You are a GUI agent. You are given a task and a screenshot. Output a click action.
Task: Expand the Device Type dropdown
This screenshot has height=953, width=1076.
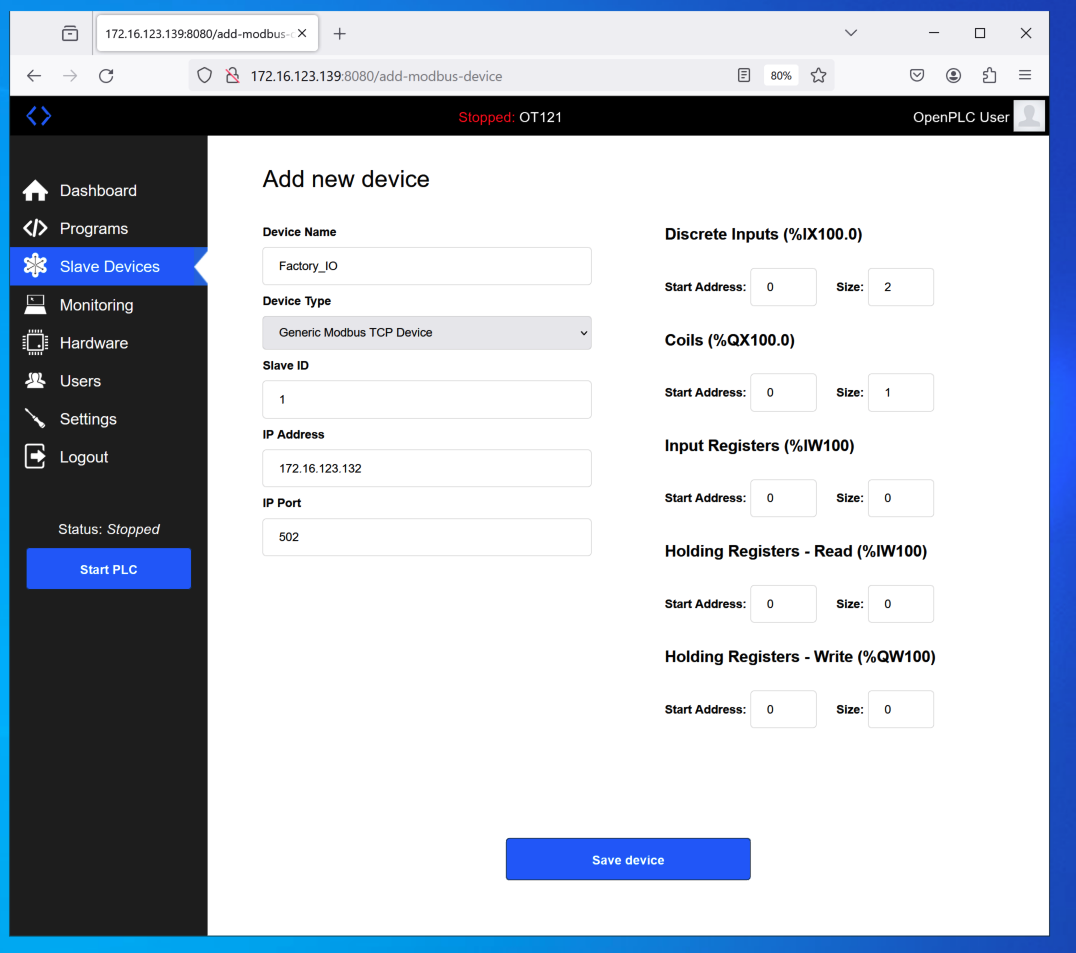pyautogui.click(x=427, y=333)
